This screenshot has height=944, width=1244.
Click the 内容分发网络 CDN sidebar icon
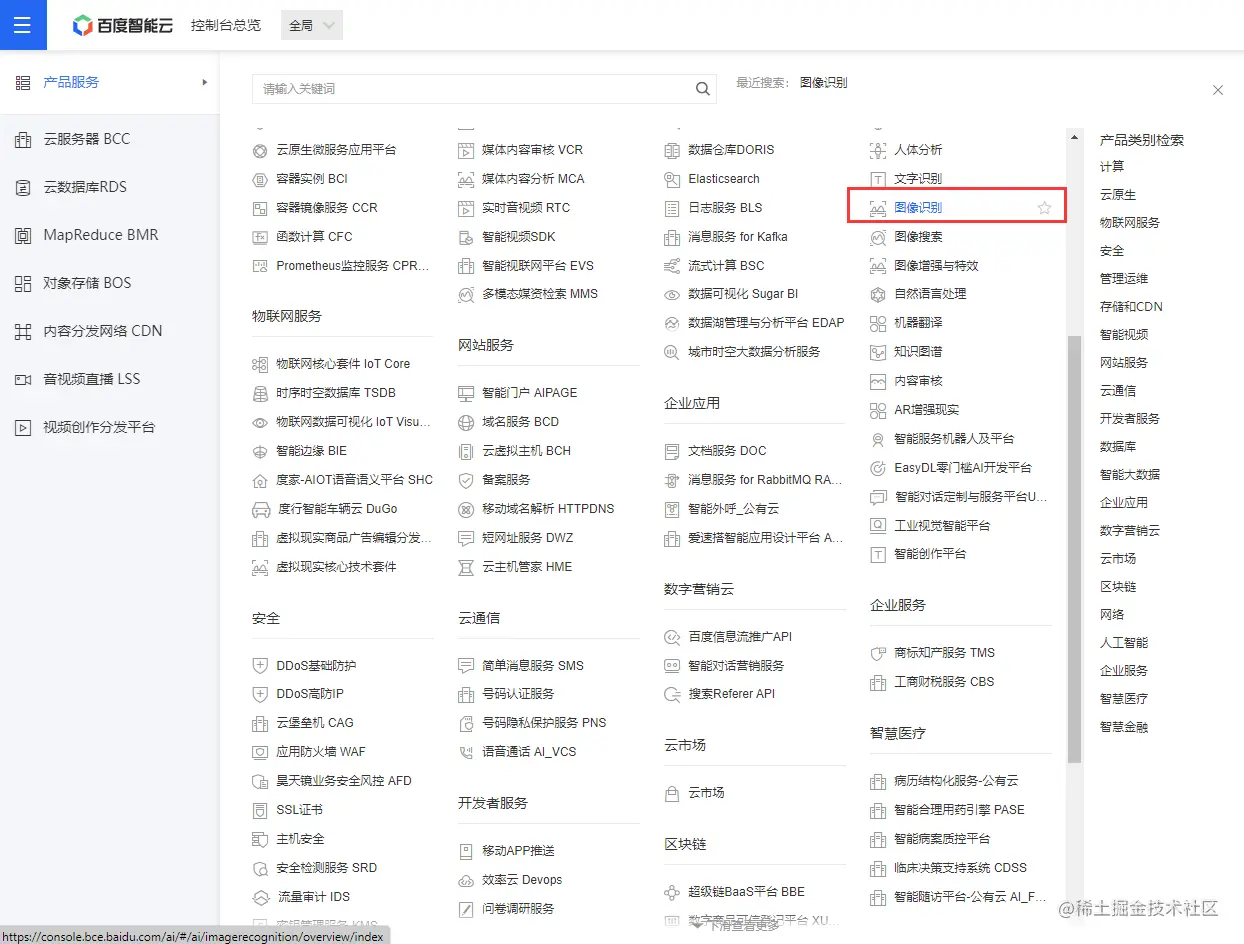23,331
